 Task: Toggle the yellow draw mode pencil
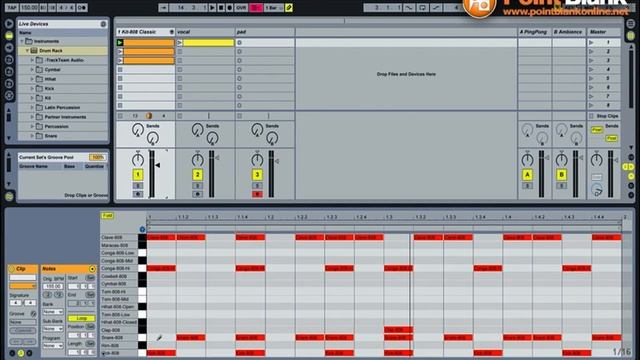pos(289,7)
